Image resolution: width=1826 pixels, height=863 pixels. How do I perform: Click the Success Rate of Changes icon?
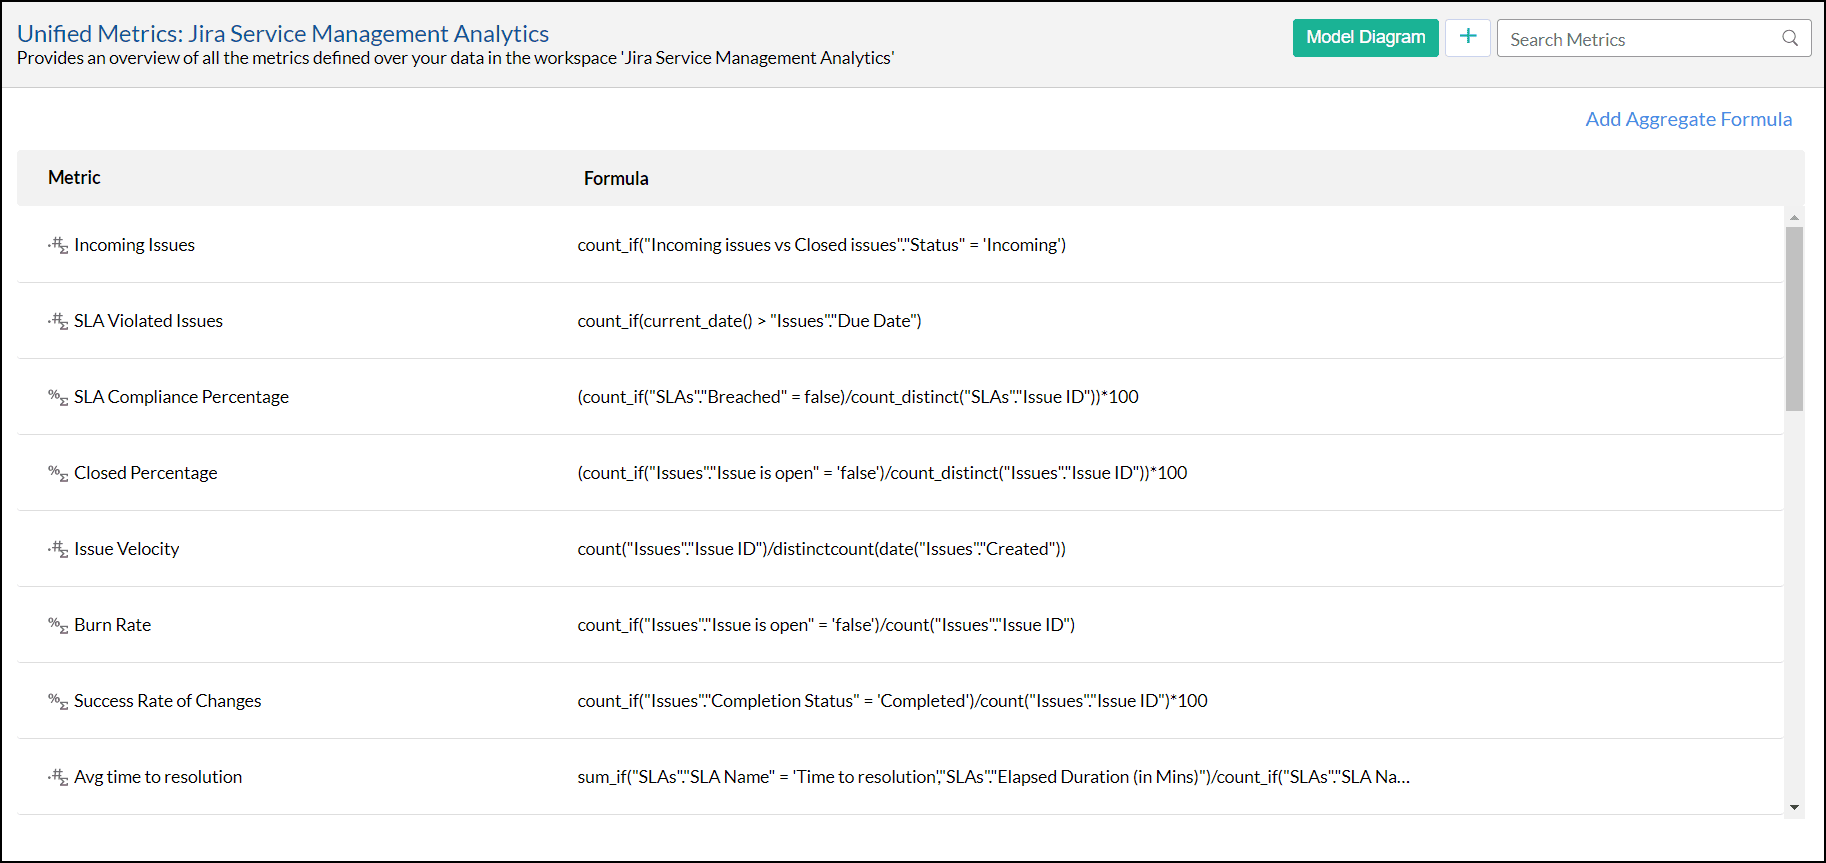[58, 701]
